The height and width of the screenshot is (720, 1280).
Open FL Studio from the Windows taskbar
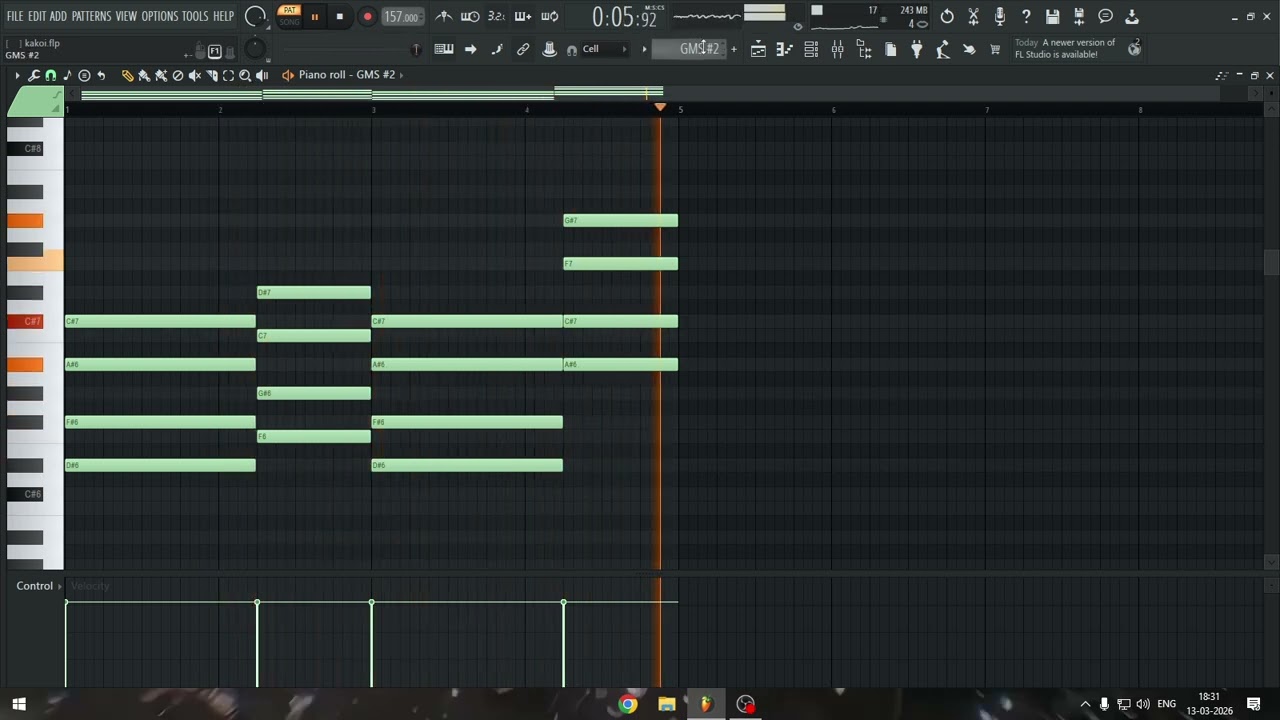point(706,704)
